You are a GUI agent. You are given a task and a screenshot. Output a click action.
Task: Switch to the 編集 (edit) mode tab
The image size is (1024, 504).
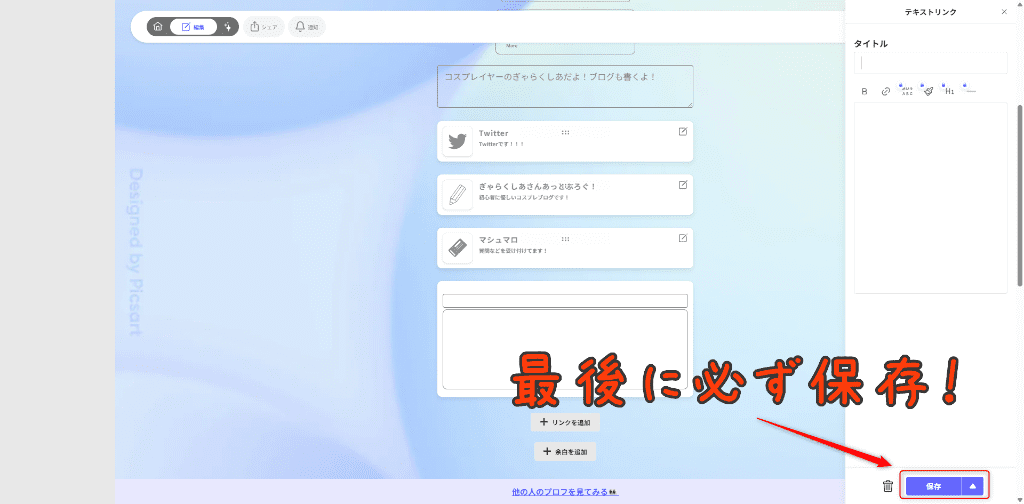click(x=193, y=27)
